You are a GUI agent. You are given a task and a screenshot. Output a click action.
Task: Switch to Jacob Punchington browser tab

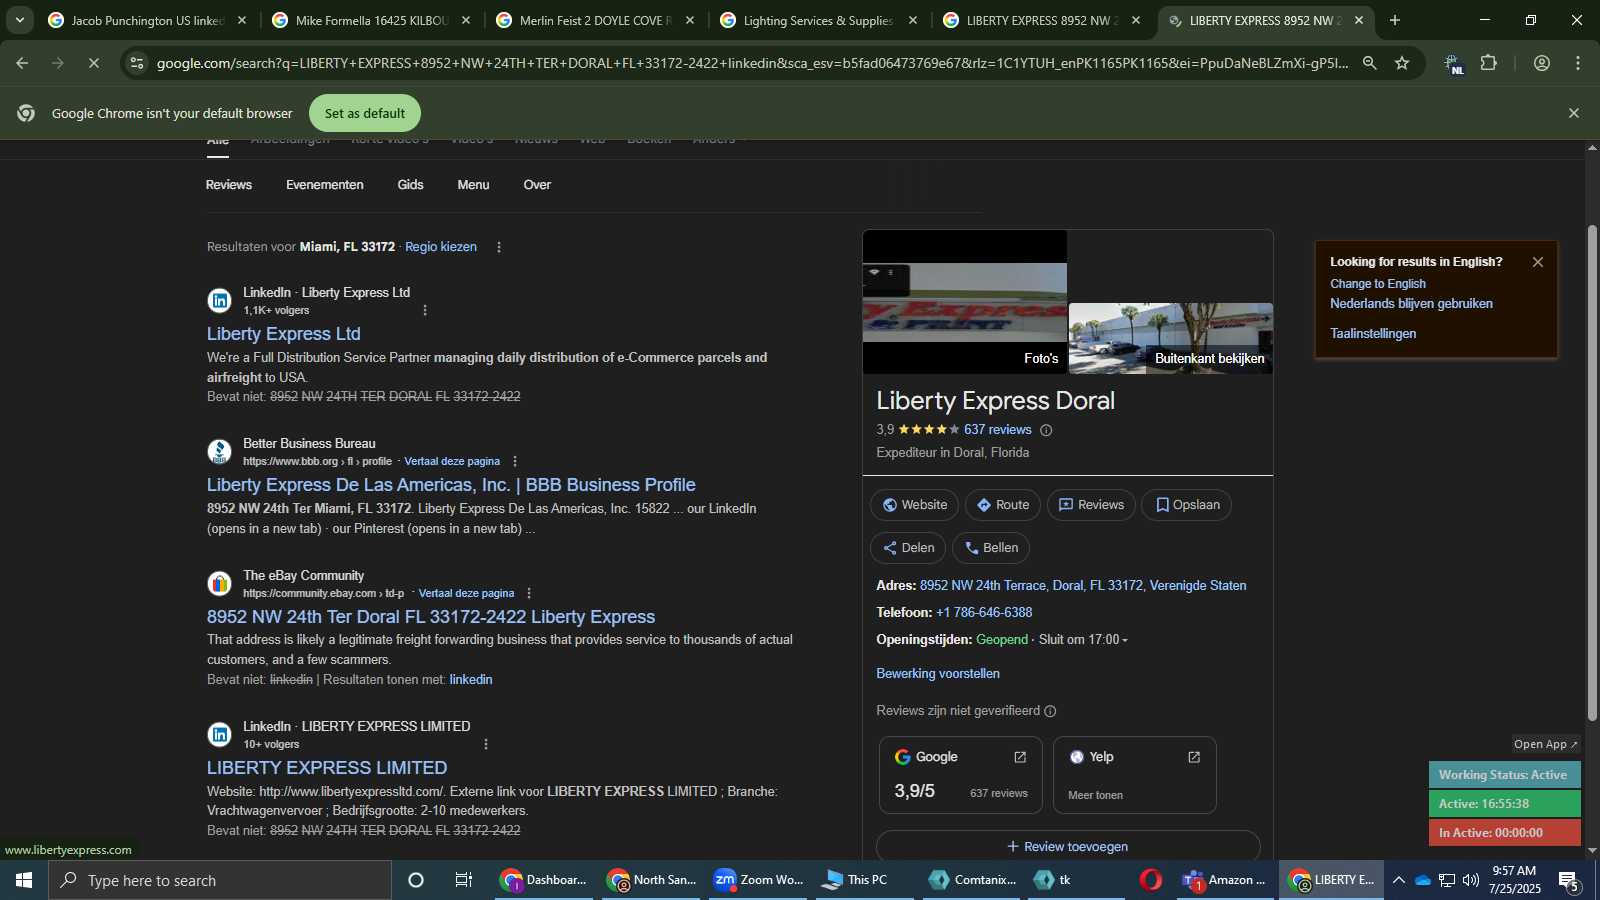pos(148,20)
